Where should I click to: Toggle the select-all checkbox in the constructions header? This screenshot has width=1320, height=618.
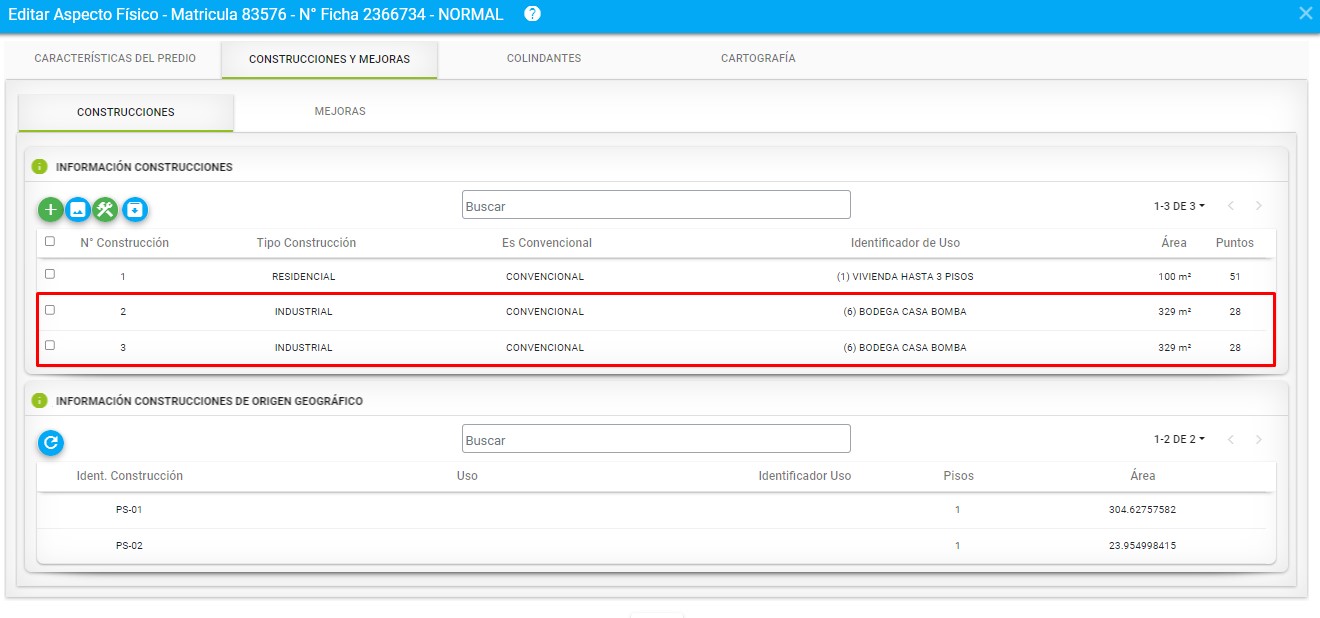pos(50,241)
